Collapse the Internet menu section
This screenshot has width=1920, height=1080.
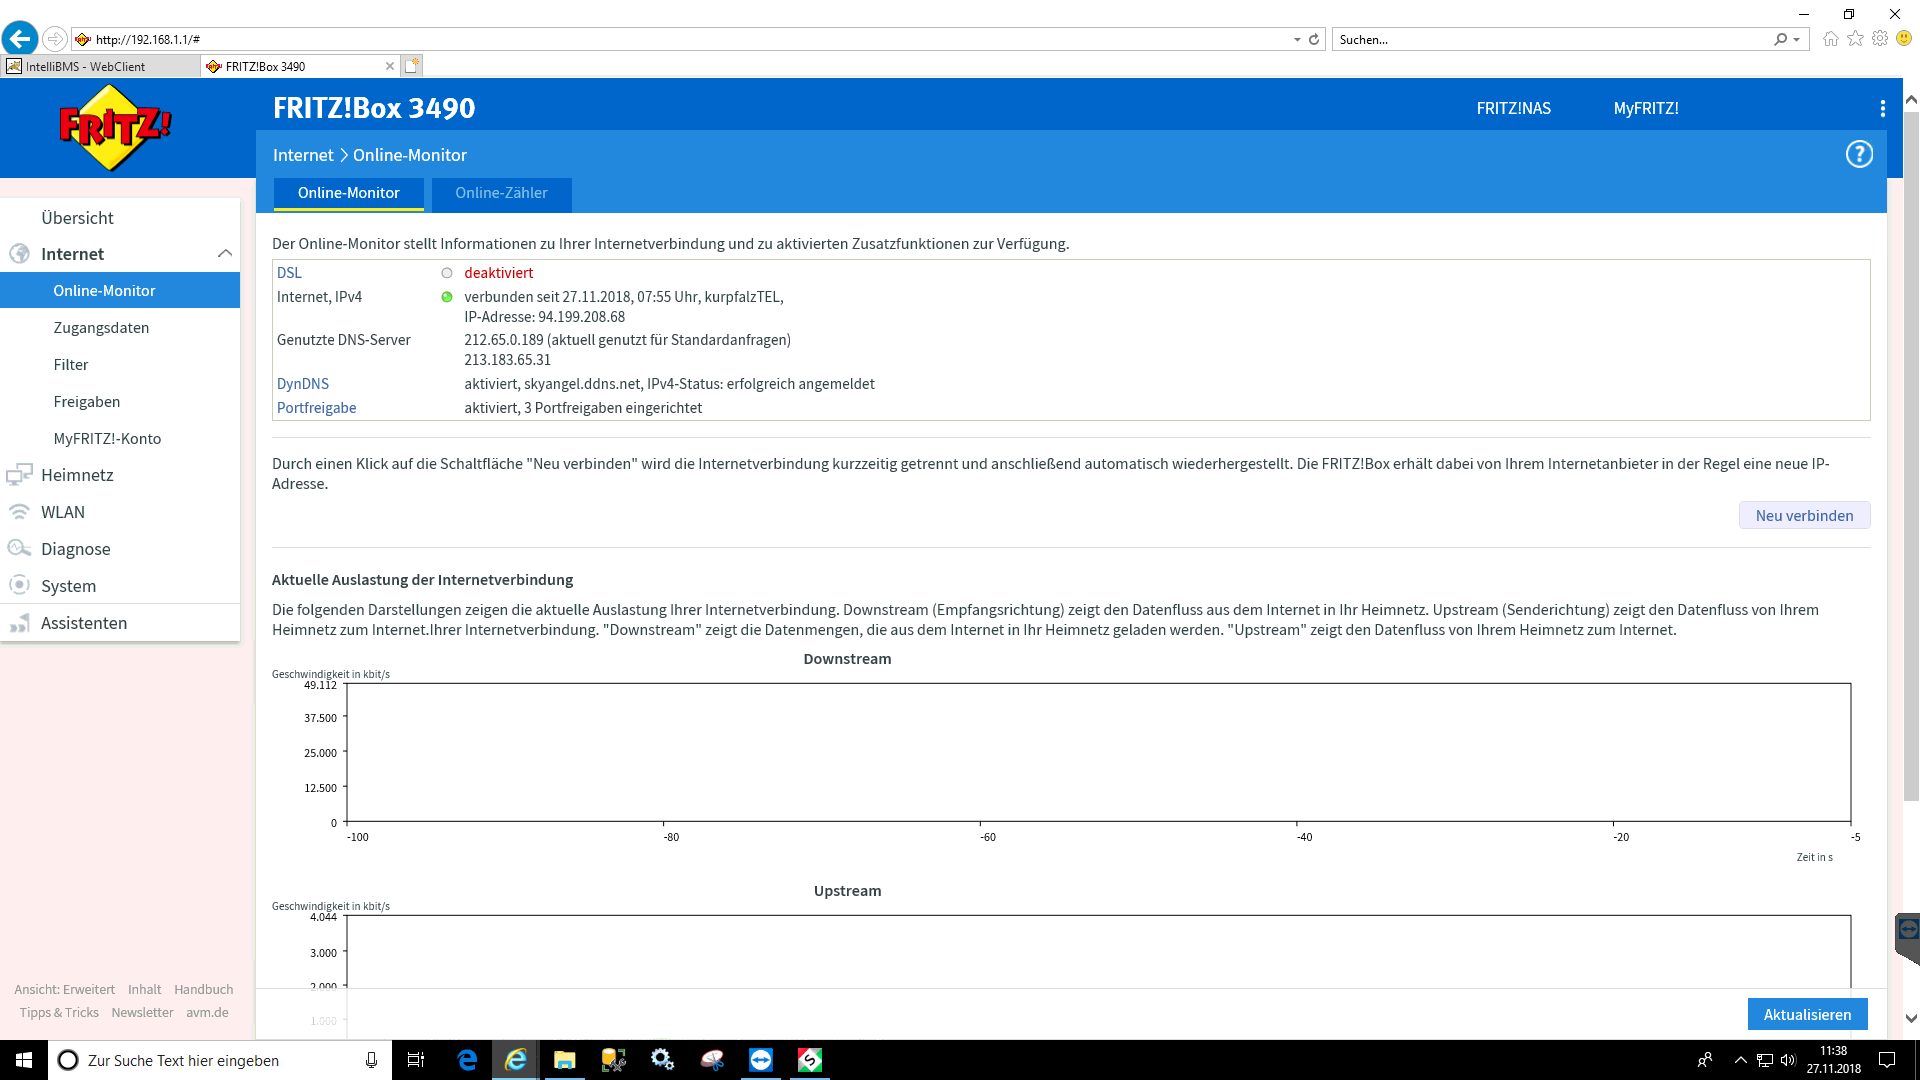pyautogui.click(x=224, y=254)
